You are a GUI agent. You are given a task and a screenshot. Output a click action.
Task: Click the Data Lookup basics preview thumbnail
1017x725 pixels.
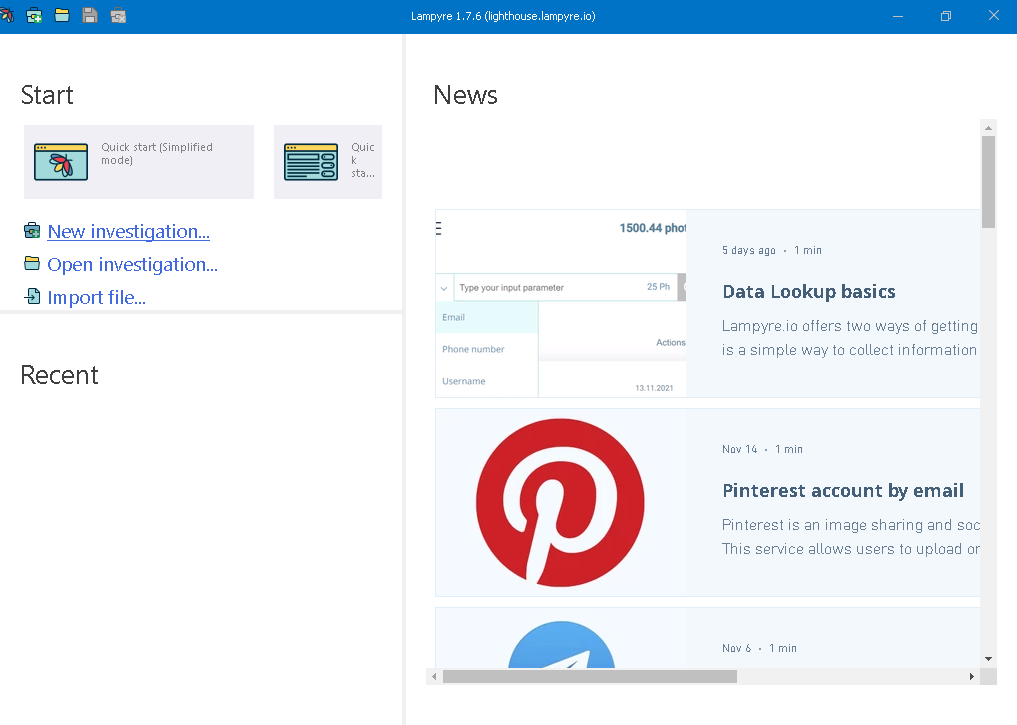pos(561,303)
